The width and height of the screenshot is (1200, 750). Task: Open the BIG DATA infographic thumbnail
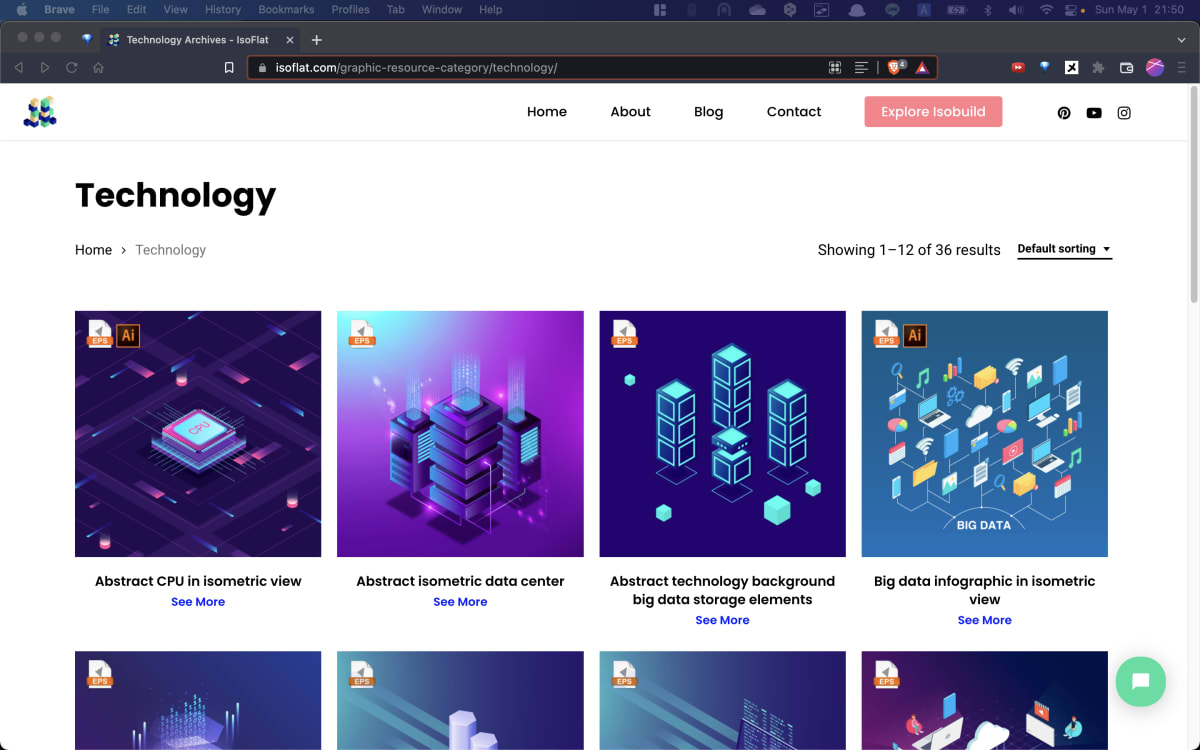coord(984,434)
